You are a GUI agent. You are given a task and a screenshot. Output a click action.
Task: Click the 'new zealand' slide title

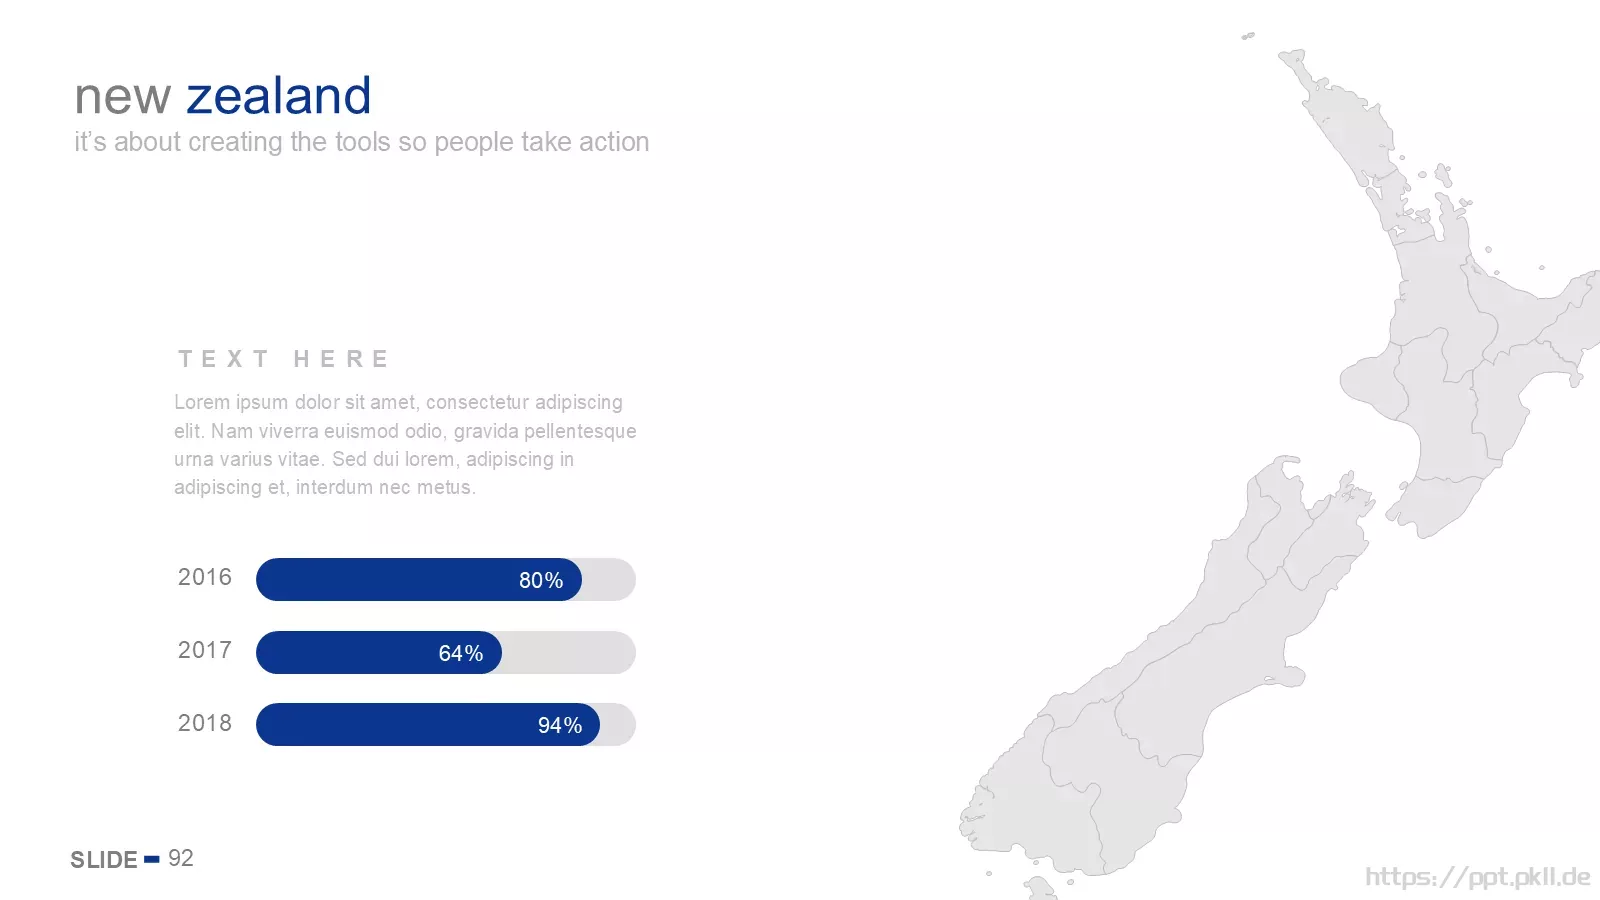tap(223, 96)
